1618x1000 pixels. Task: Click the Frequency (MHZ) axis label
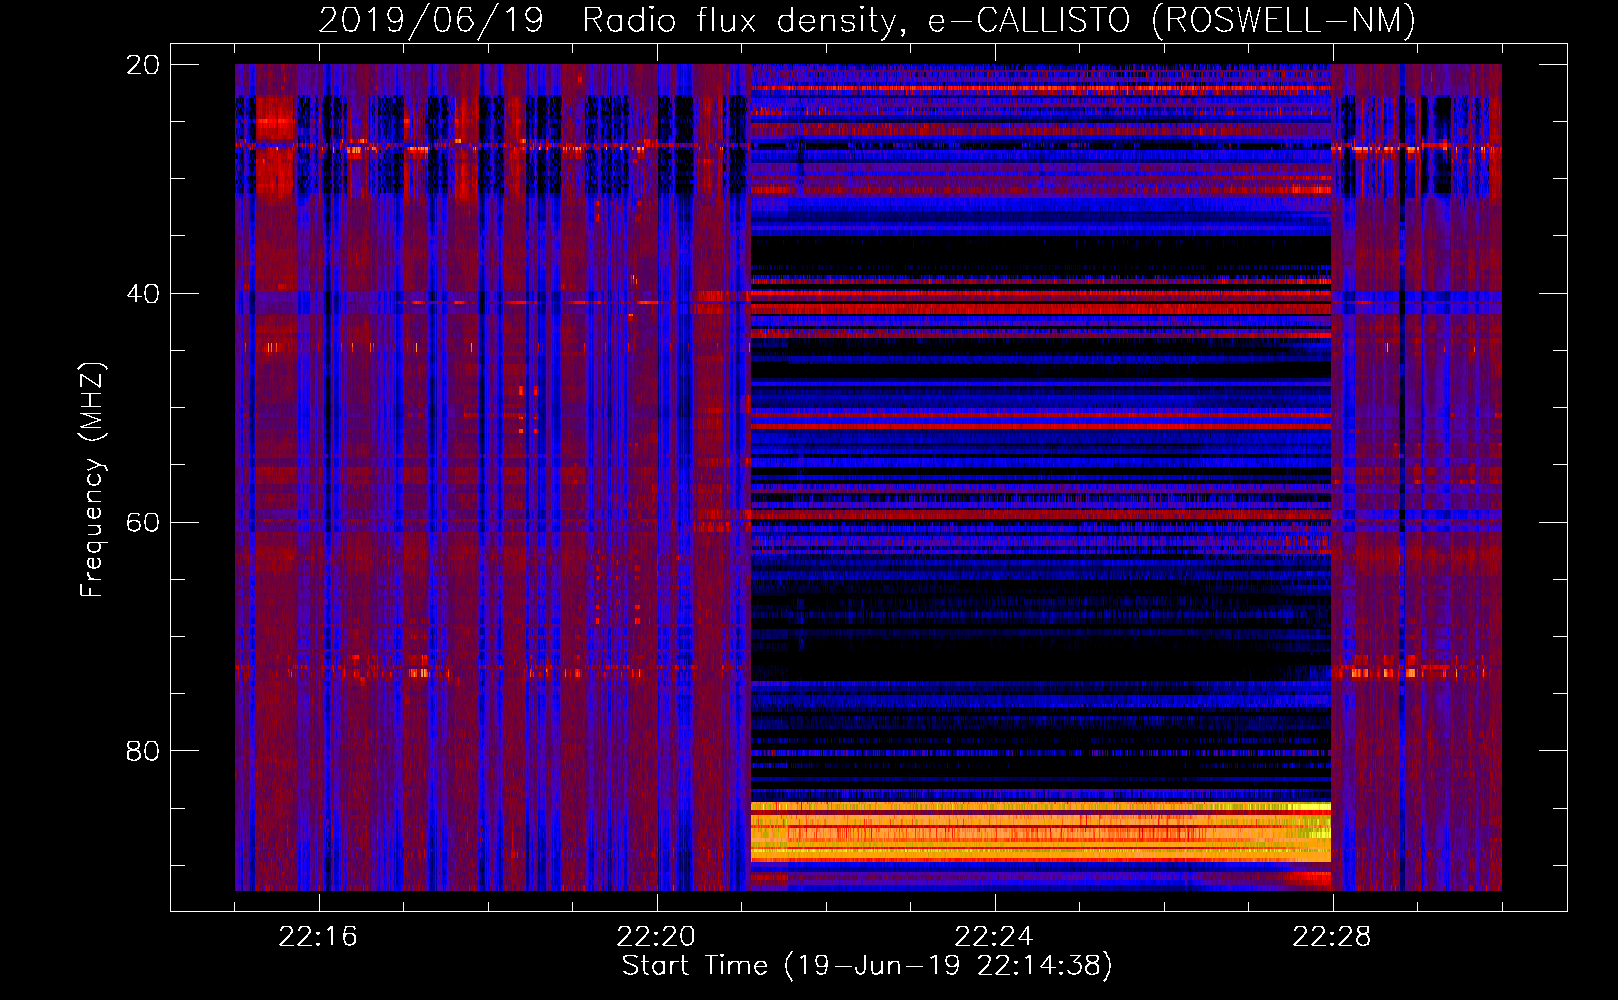click(x=92, y=479)
